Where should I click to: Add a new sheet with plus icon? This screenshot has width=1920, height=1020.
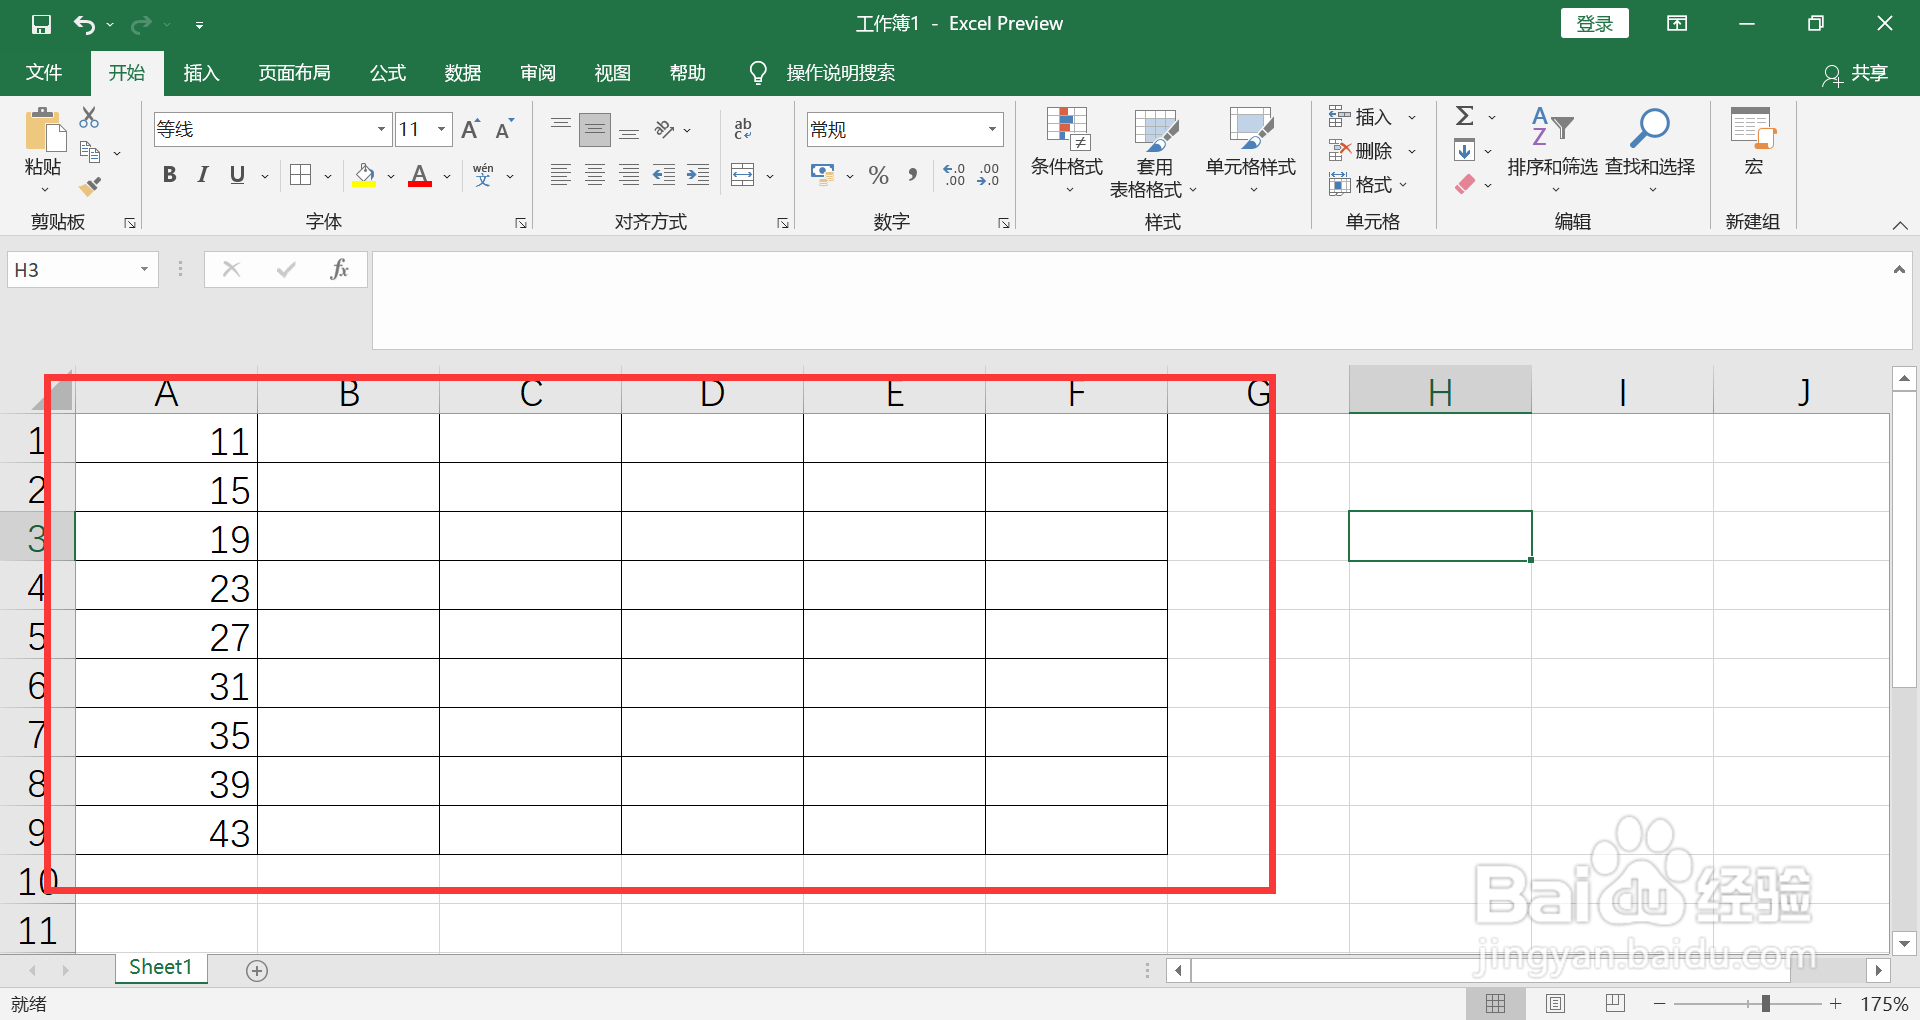click(x=257, y=971)
